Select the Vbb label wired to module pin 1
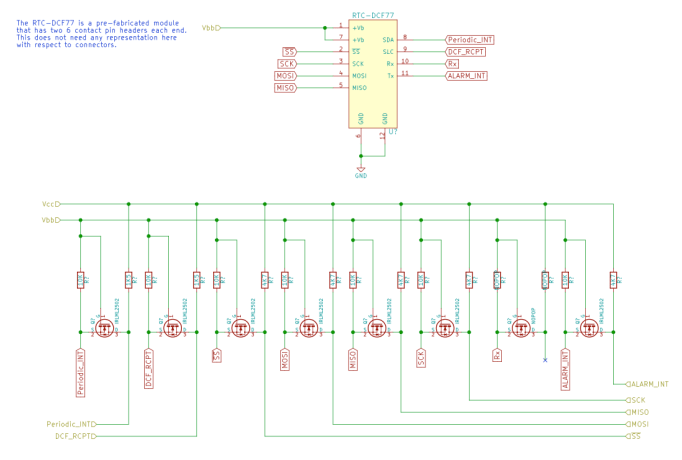 click(211, 28)
